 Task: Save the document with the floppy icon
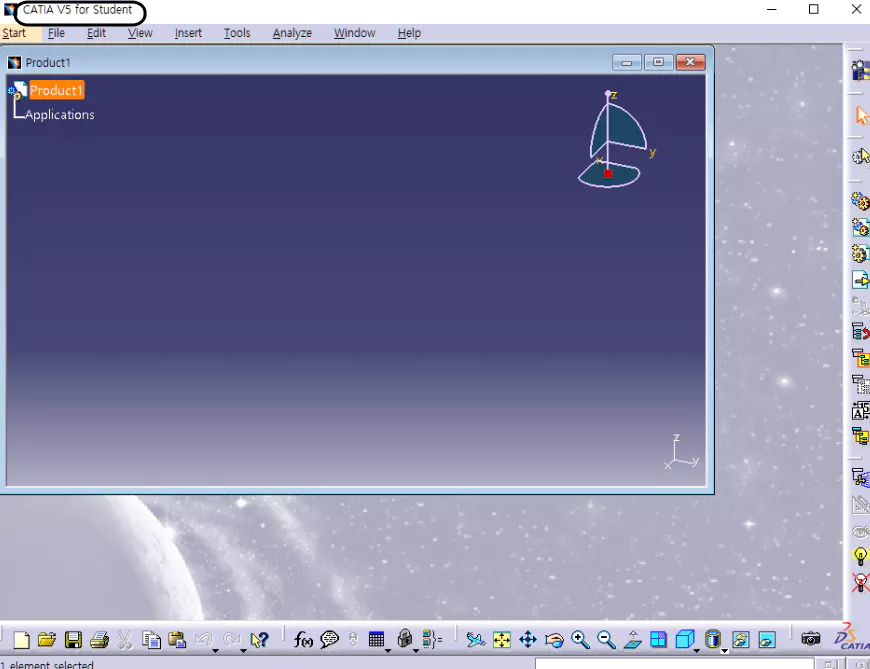click(73, 640)
